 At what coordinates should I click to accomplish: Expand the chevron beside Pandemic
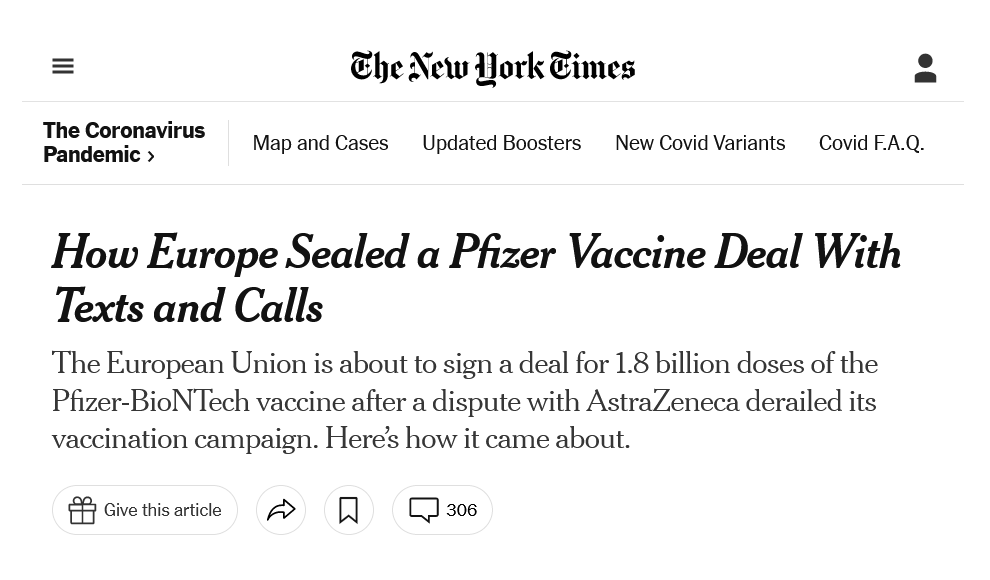[x=151, y=156]
